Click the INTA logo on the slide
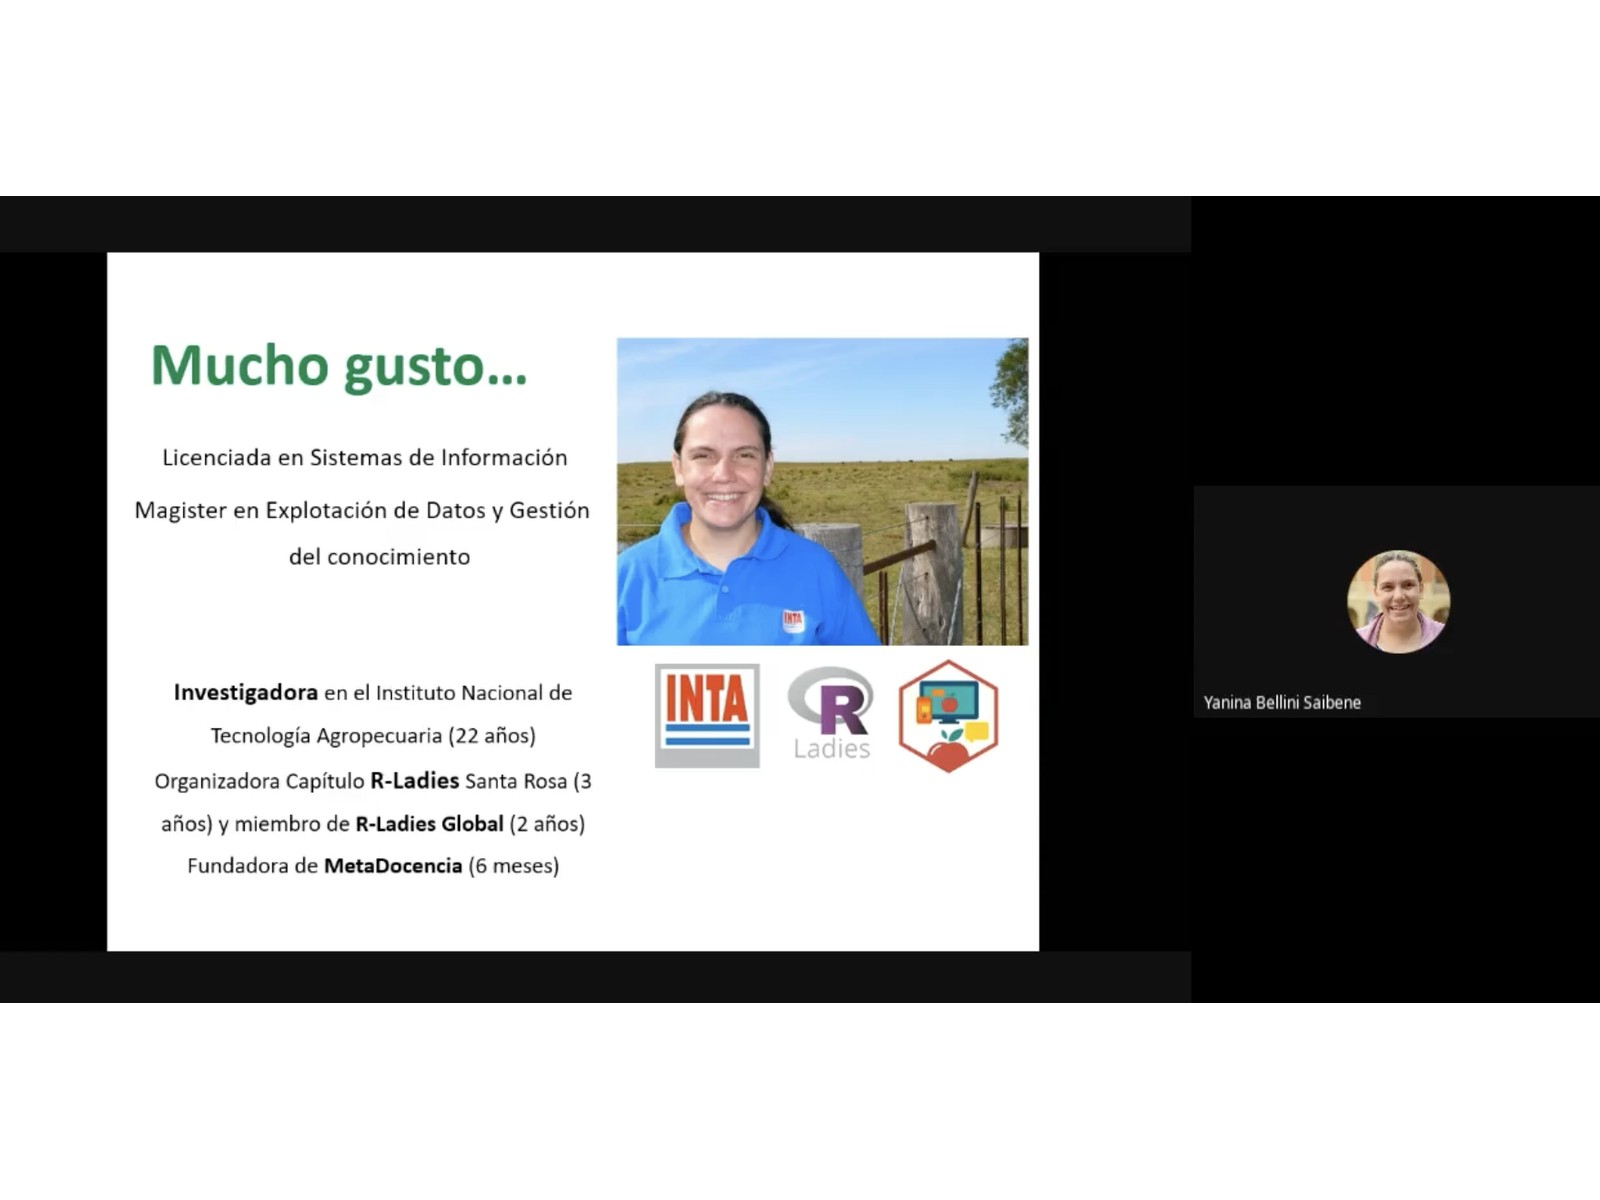Image resolution: width=1600 pixels, height=1200 pixels. pyautogui.click(x=707, y=716)
